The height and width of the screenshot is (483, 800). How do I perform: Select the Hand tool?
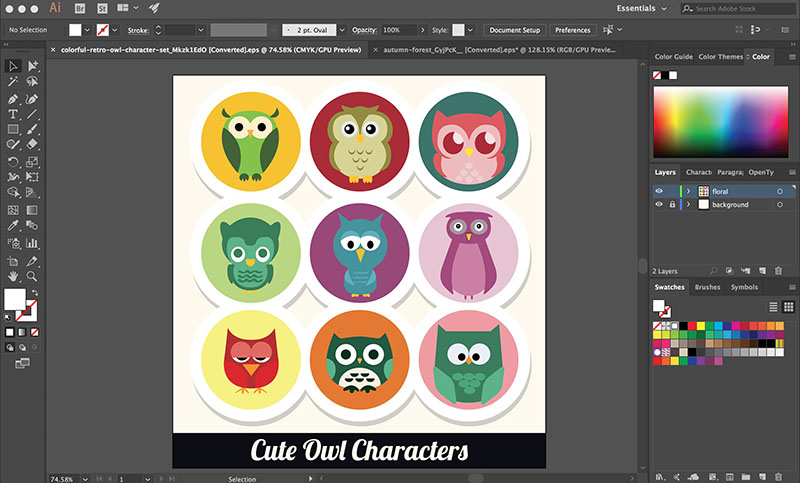coord(13,276)
